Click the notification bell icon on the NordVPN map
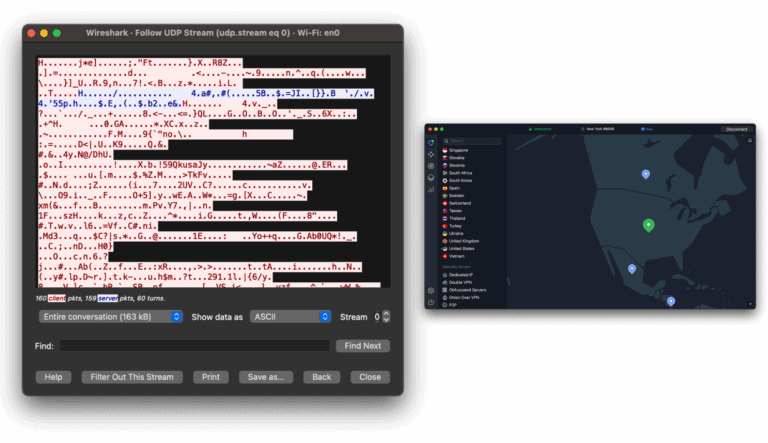This screenshot has width=768, height=443. click(749, 141)
